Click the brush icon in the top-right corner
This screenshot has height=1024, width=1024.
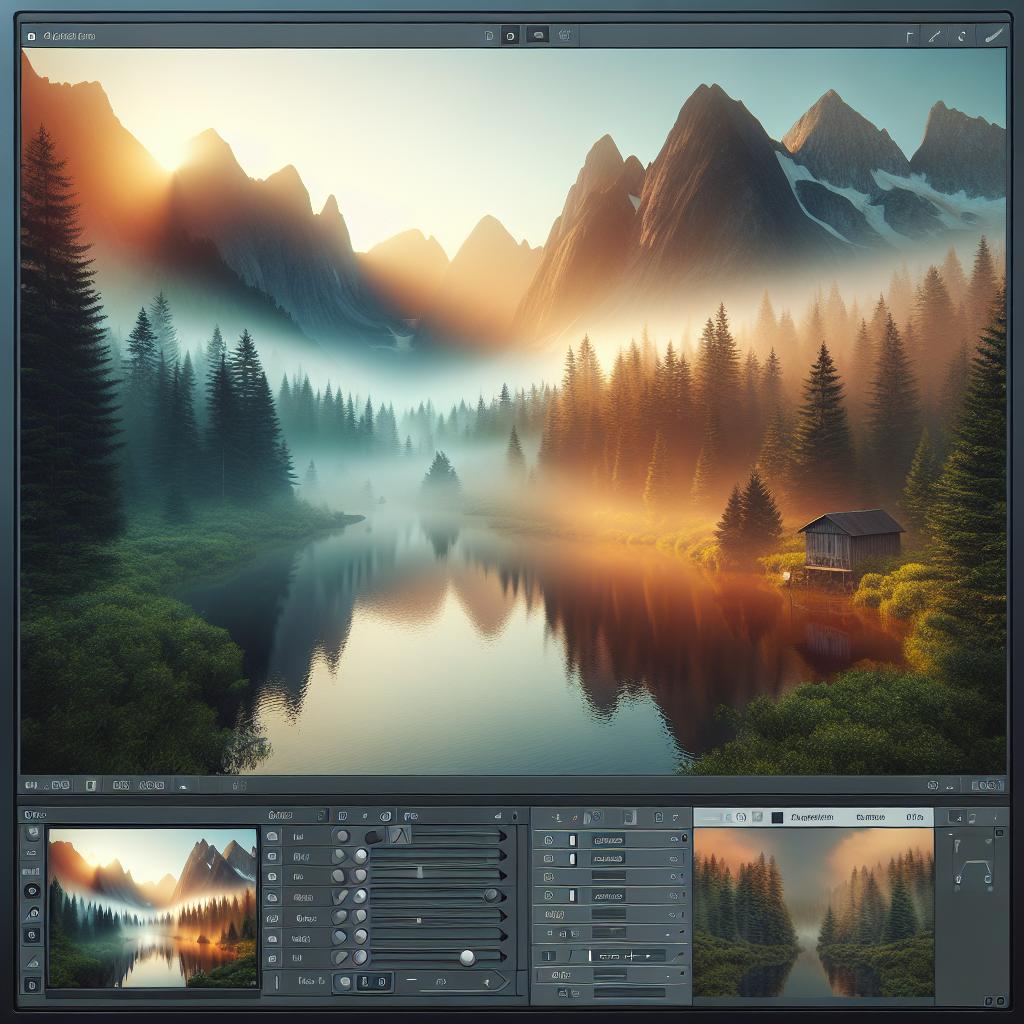point(992,35)
